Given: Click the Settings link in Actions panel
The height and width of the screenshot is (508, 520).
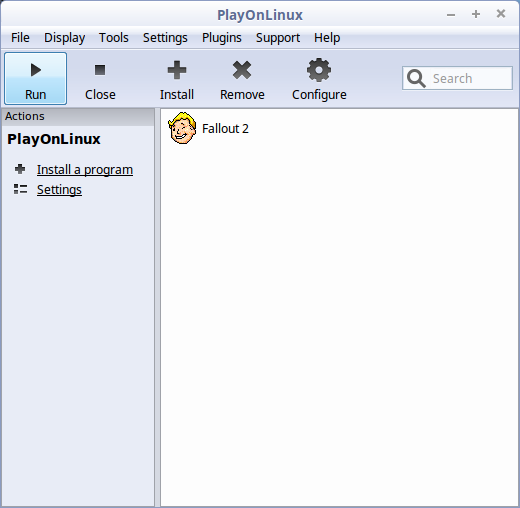Looking at the screenshot, I should [59, 190].
